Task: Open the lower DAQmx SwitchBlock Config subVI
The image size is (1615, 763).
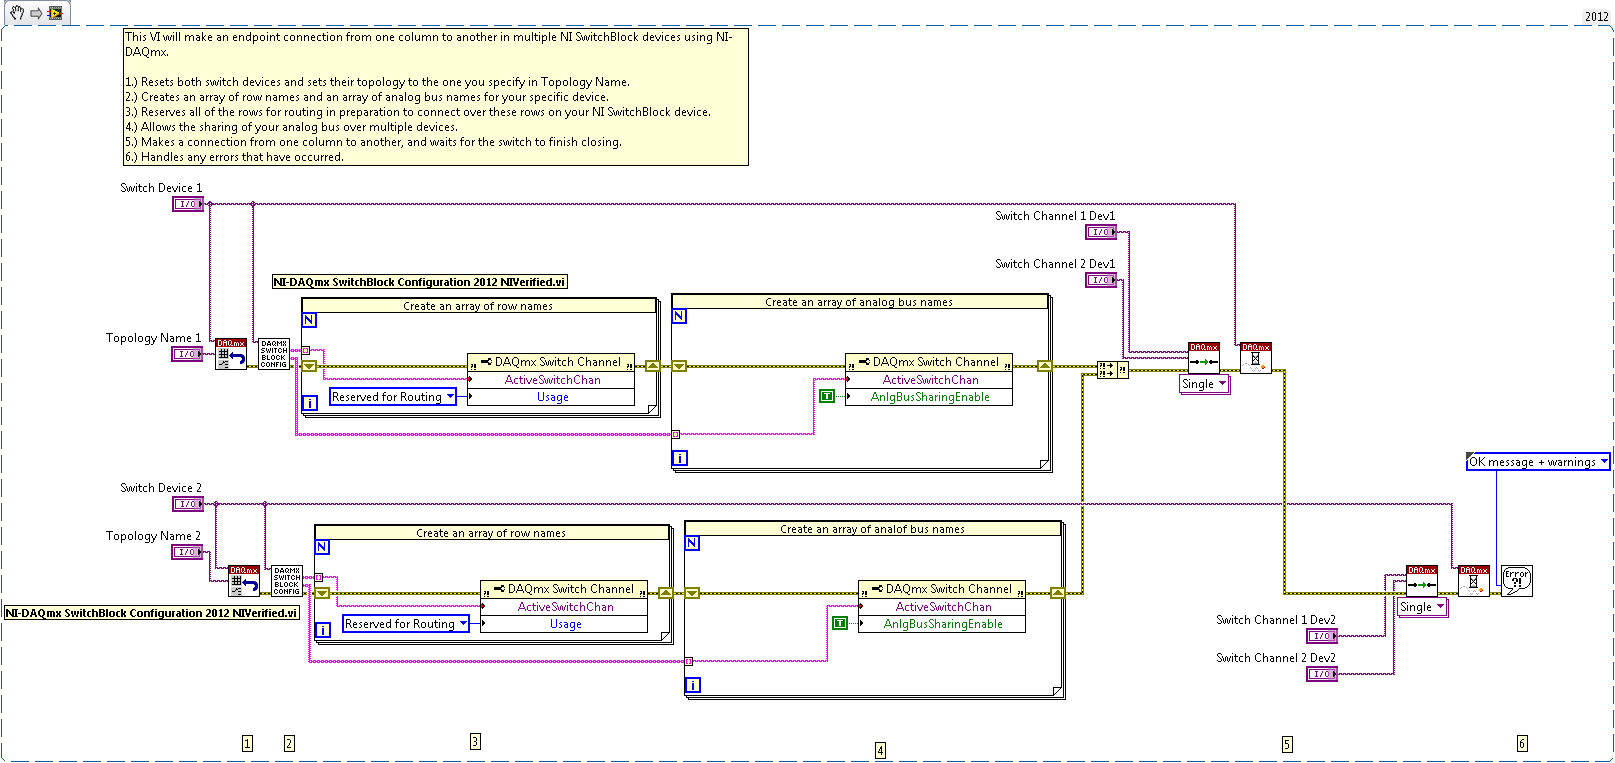Action: click(287, 581)
